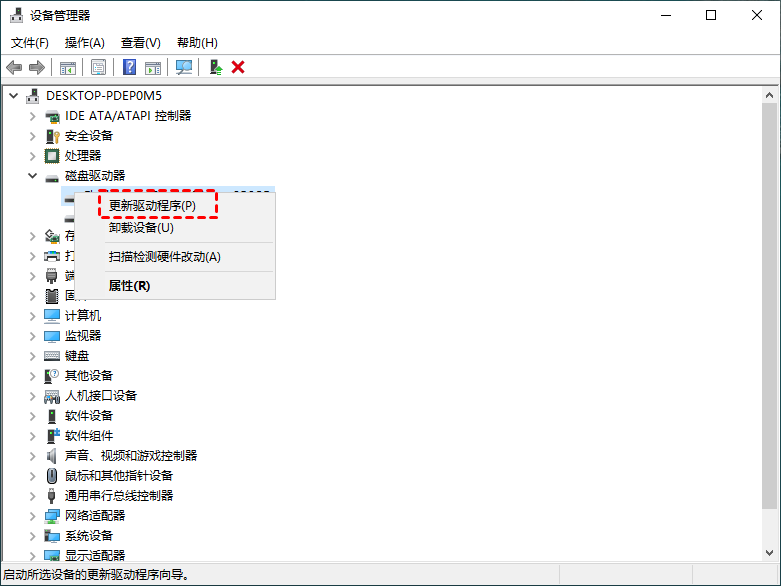This screenshot has width=781, height=586.
Task: Expand the IDE ATA/ATAPI 控制器 node
Action: pos(32,117)
